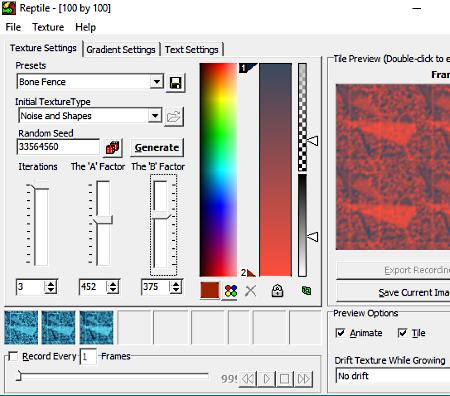Delete color stop with the X icon
The height and width of the screenshot is (396, 450).
250,291
